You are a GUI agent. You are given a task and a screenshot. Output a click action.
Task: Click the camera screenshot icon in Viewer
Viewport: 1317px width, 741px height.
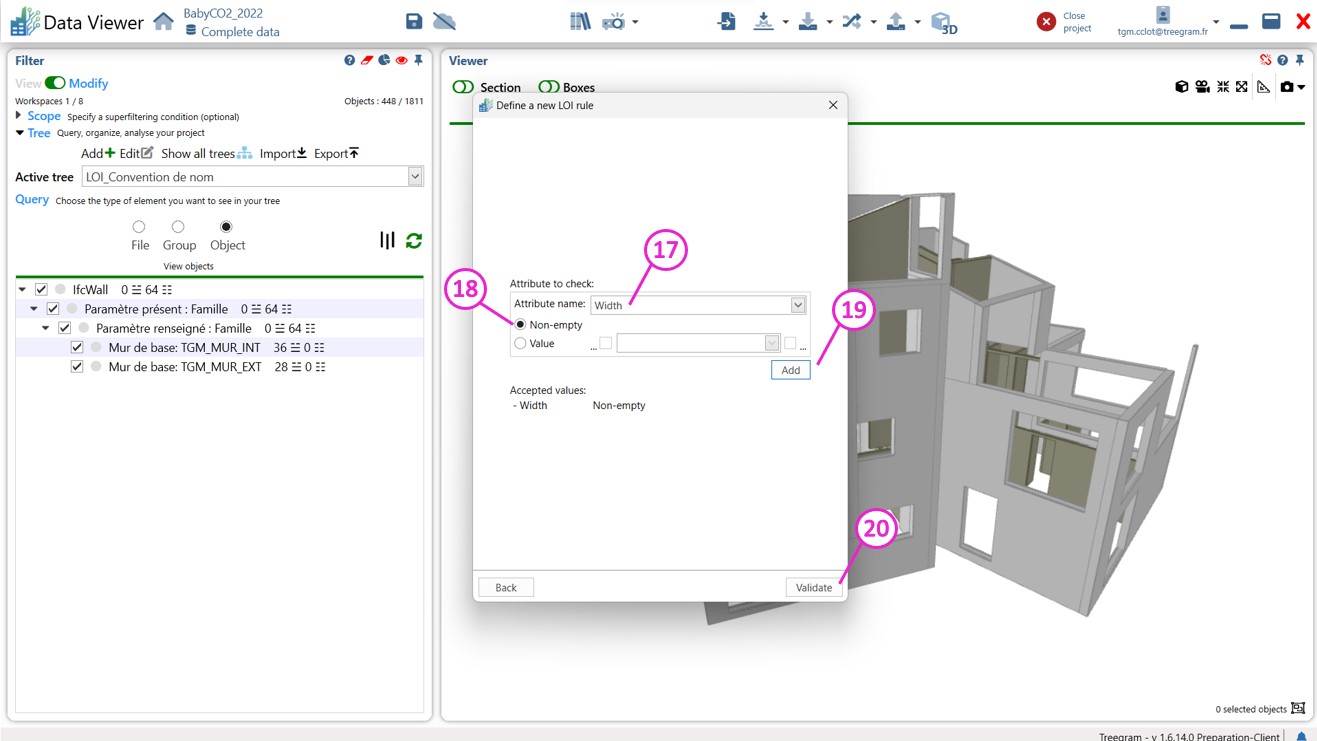1287,87
